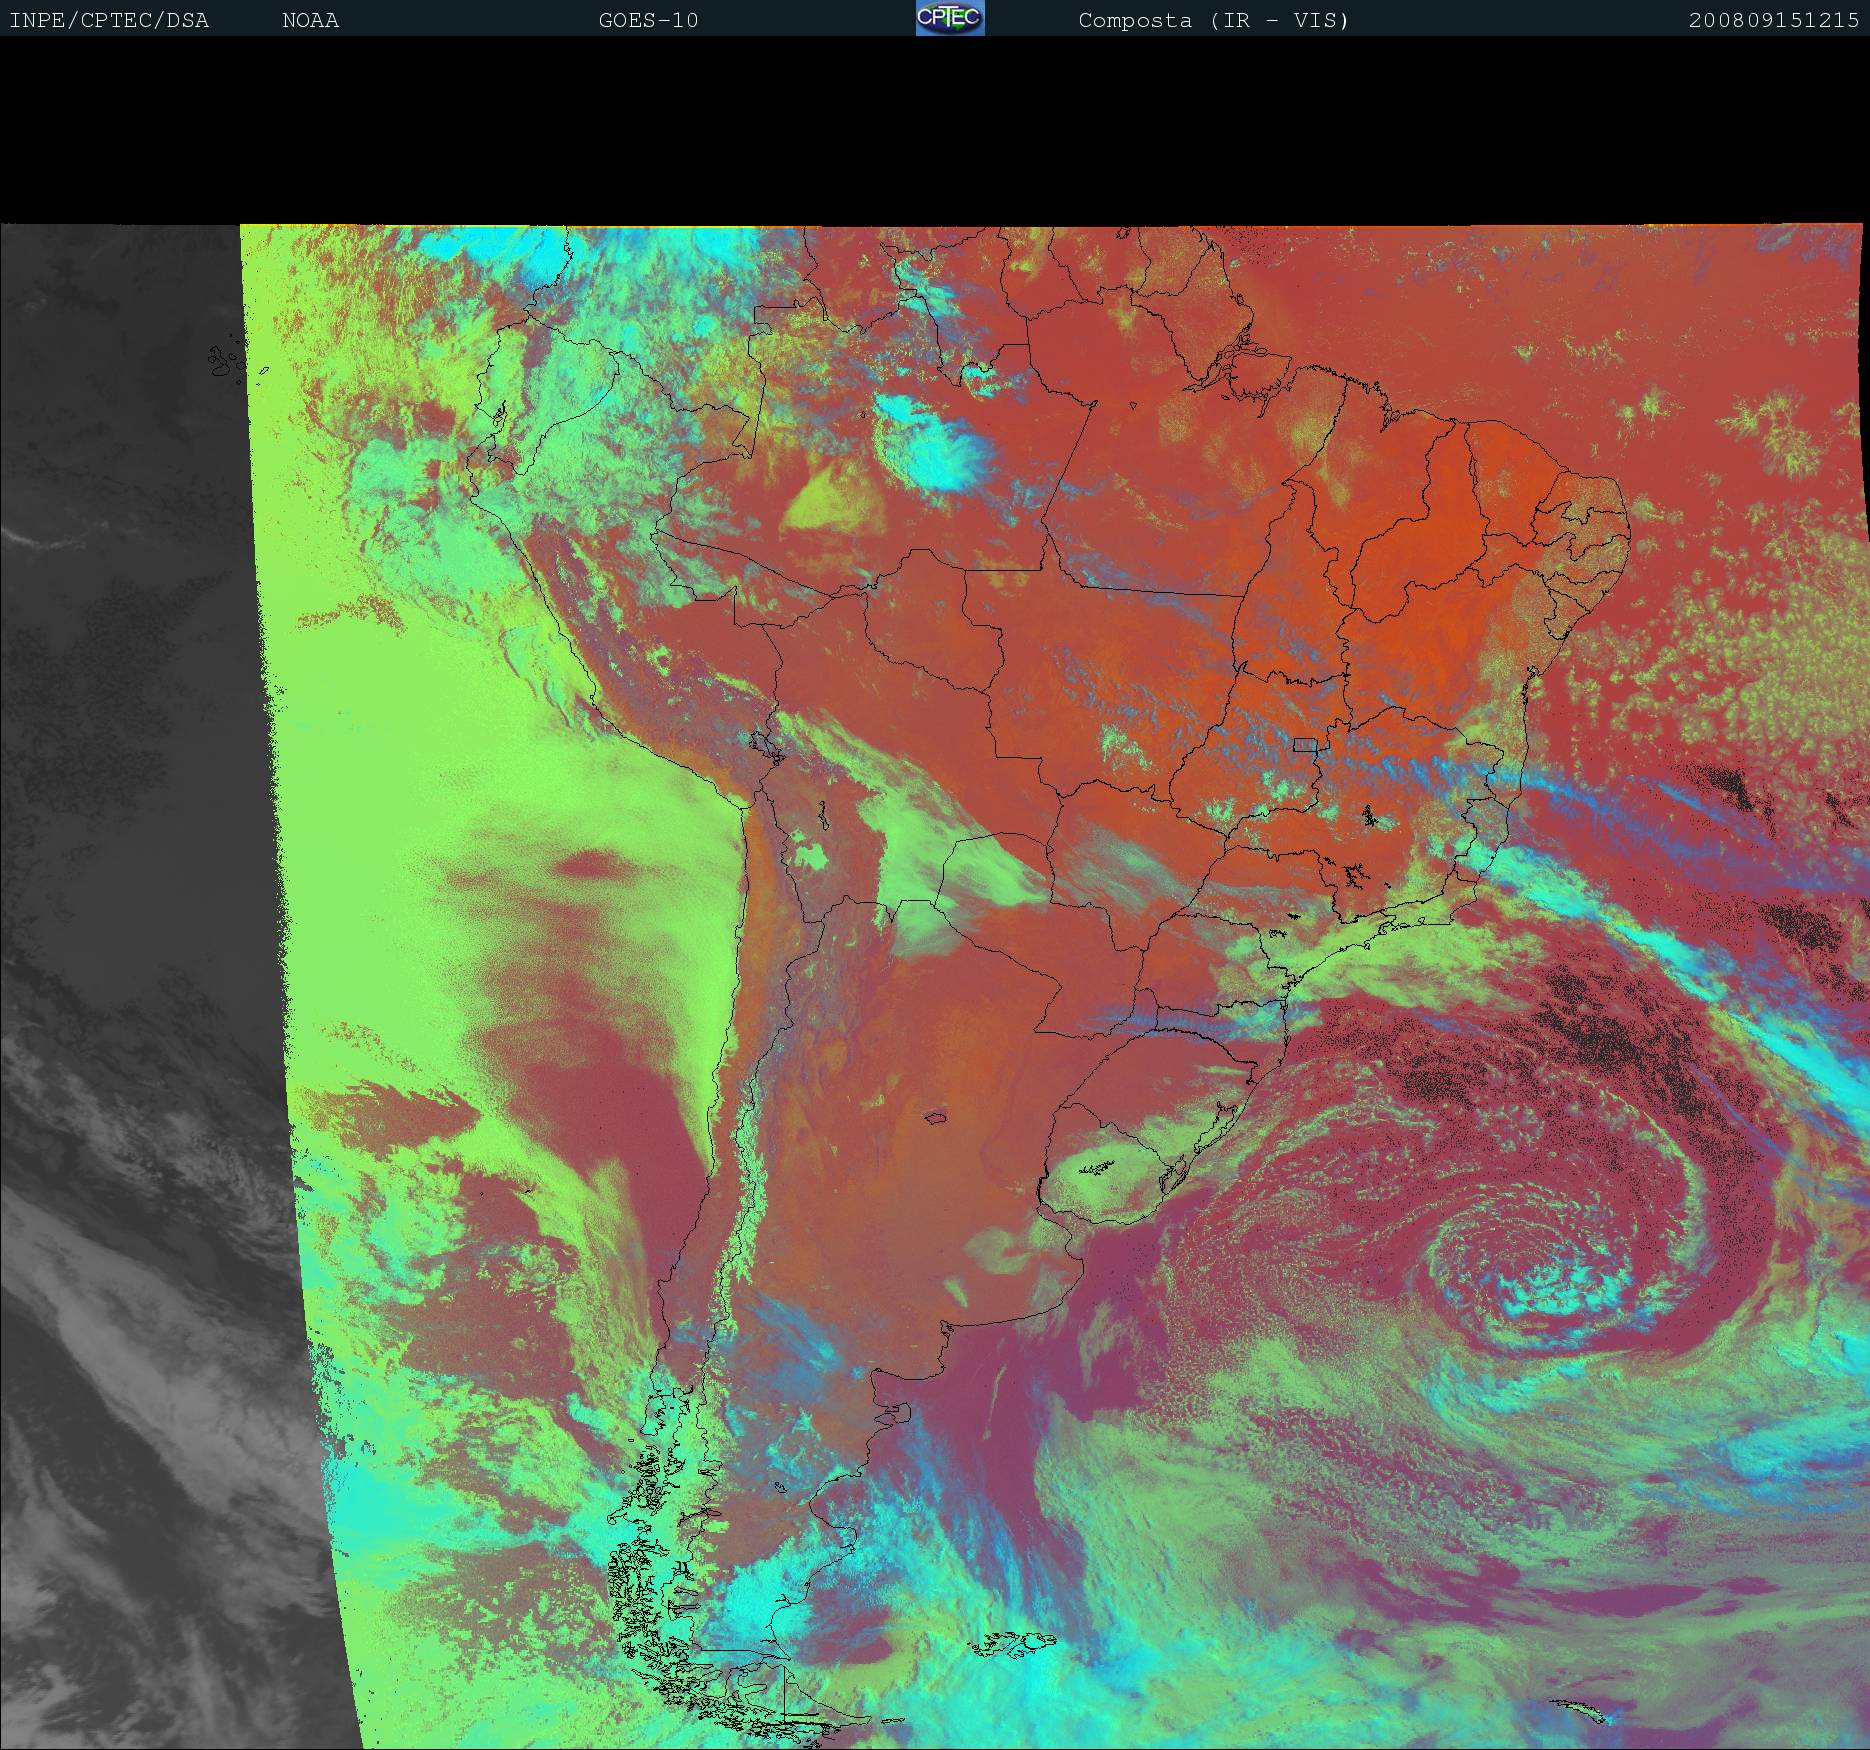Click the small Federal District rectangle in Brazil
The width and height of the screenshot is (1870, 1750).
[1304, 744]
